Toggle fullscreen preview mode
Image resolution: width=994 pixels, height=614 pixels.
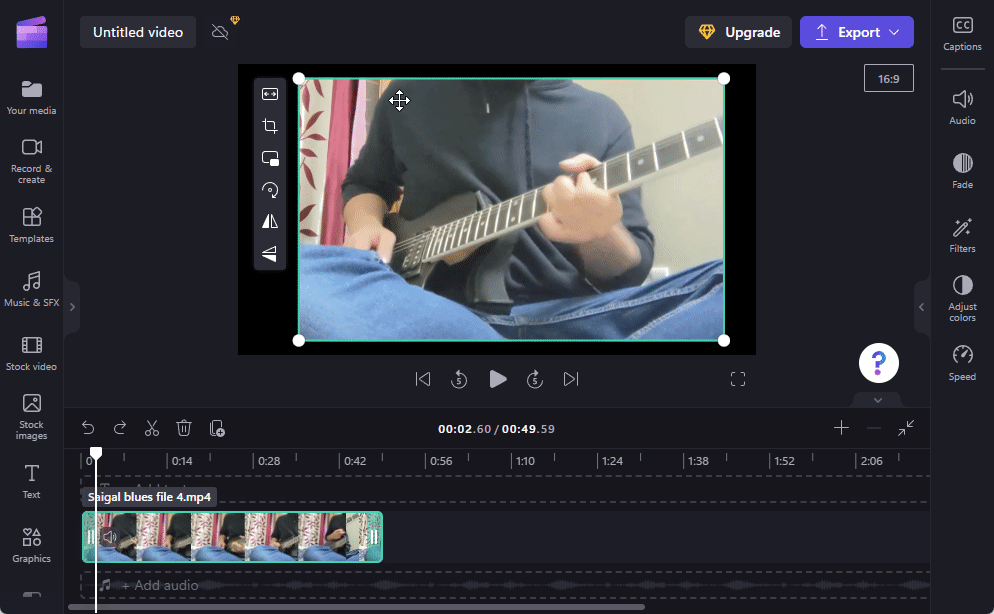click(x=738, y=379)
